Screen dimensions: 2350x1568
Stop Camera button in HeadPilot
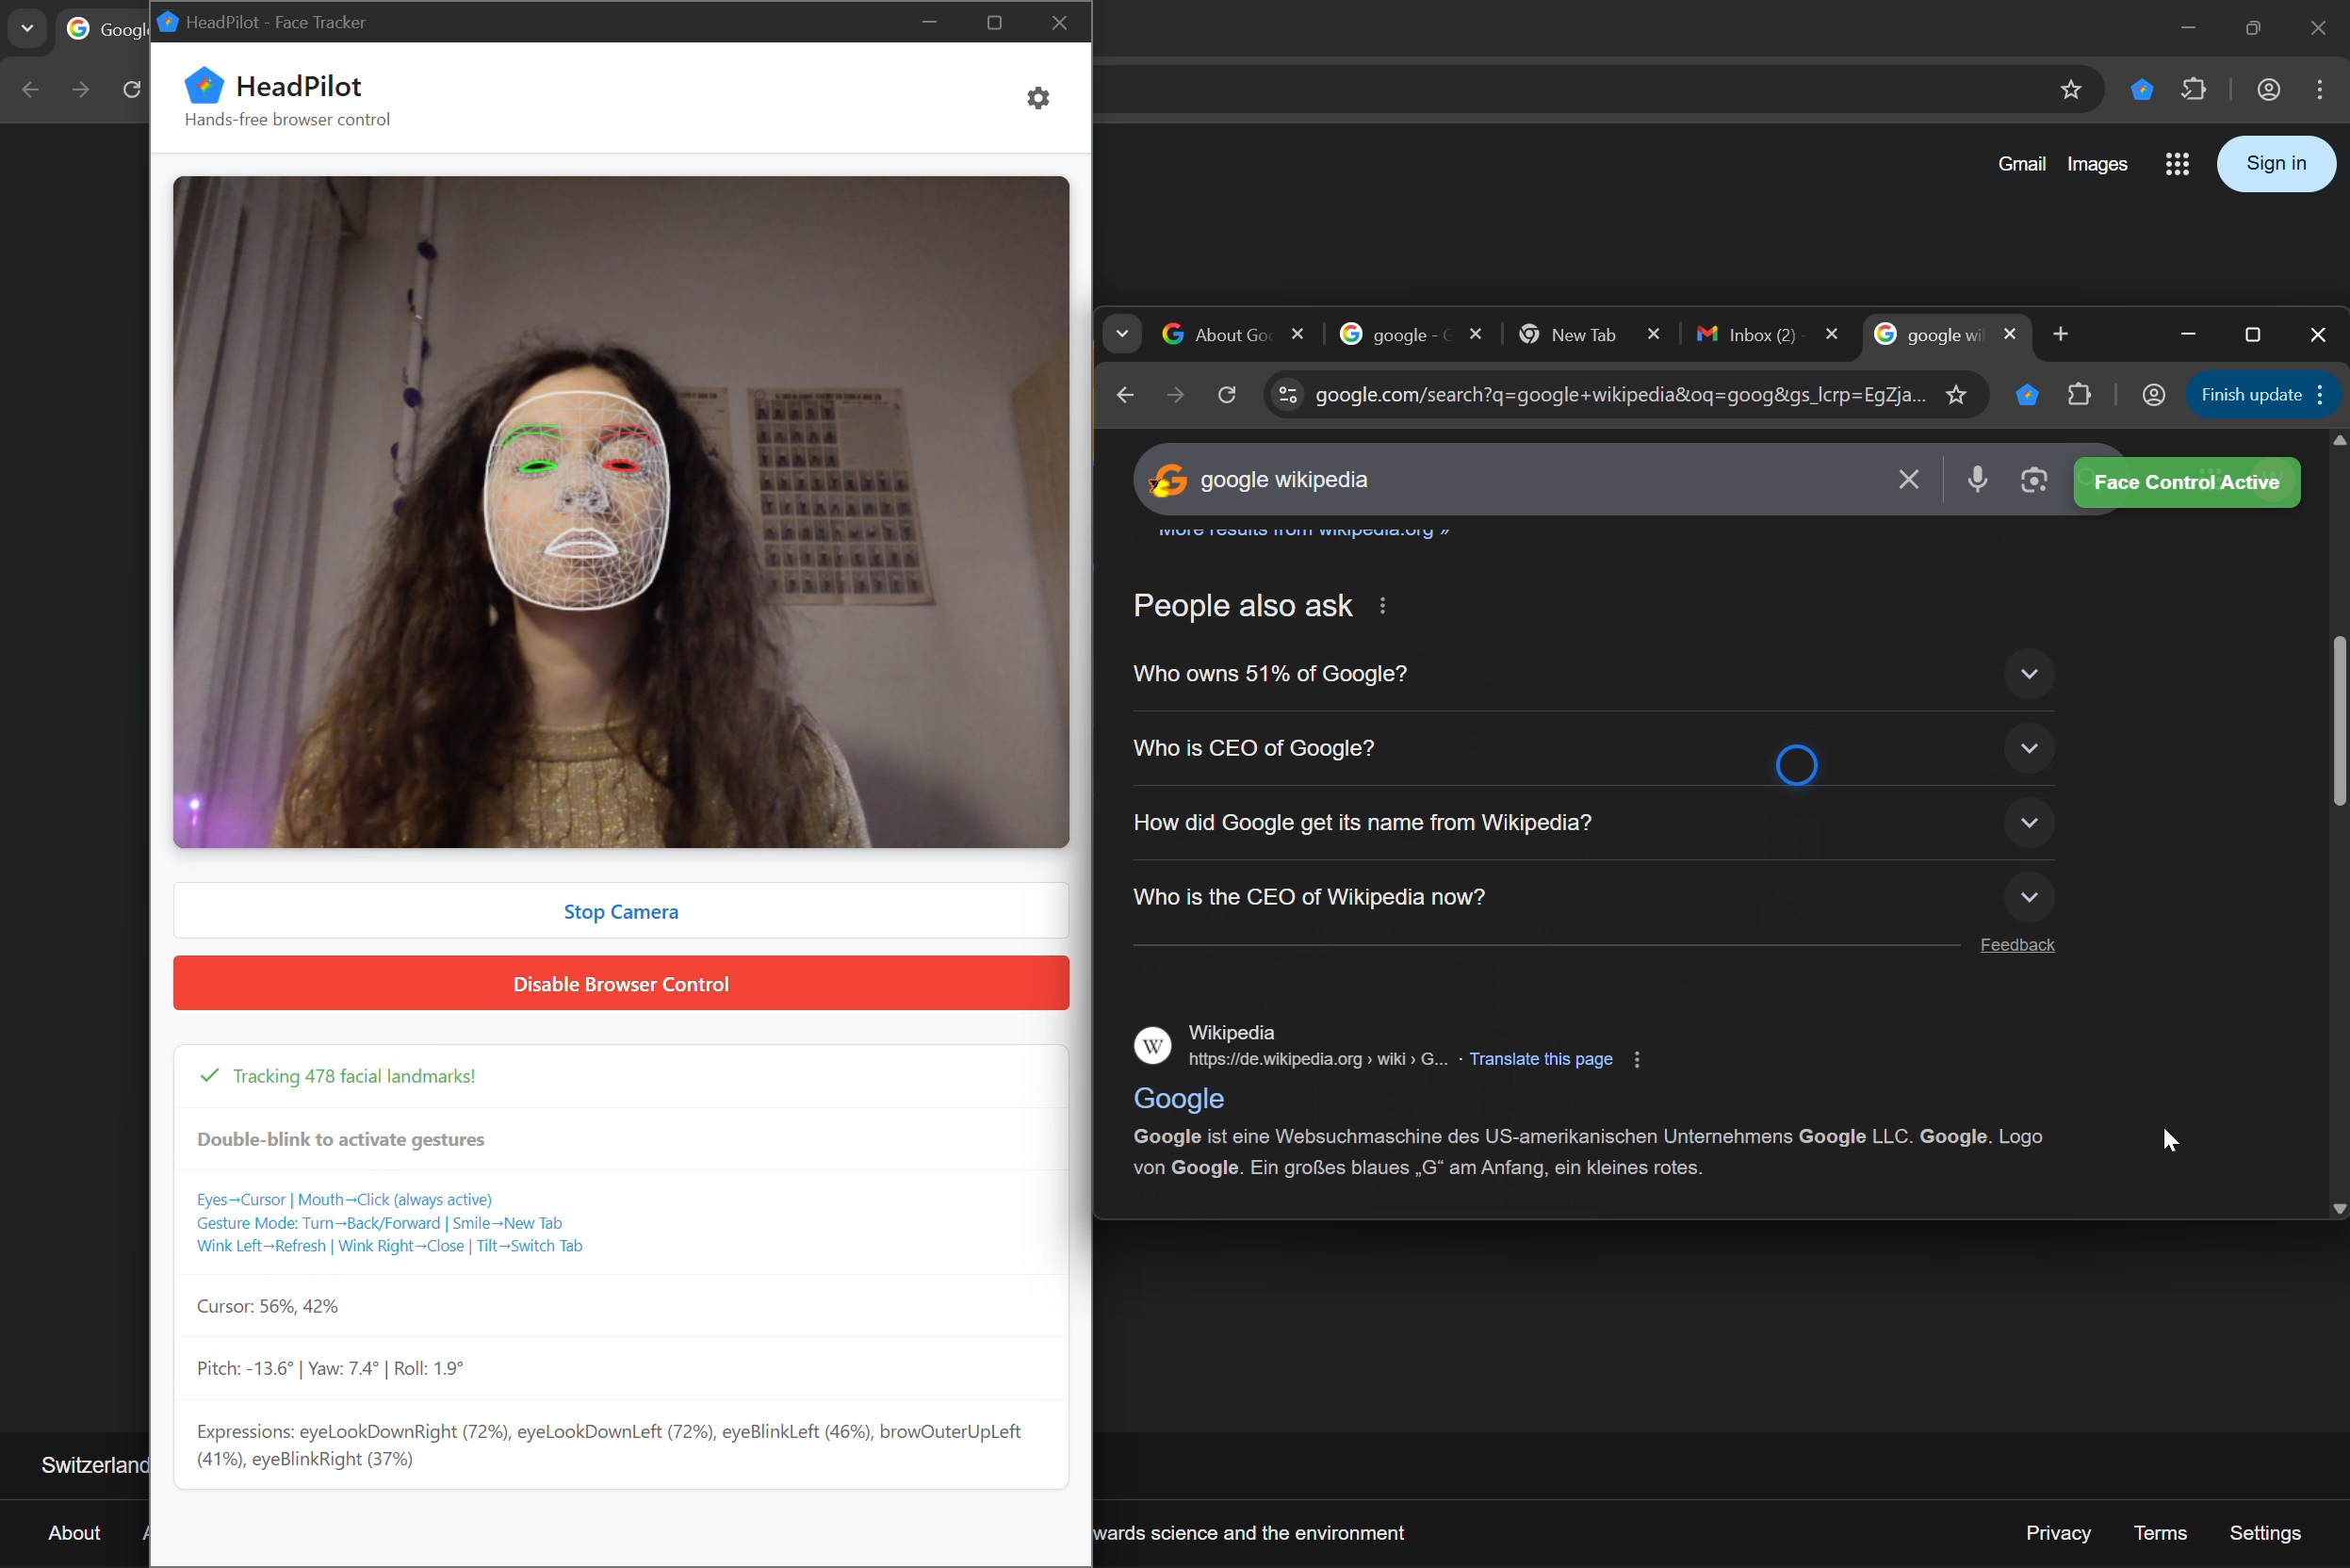(x=620, y=911)
